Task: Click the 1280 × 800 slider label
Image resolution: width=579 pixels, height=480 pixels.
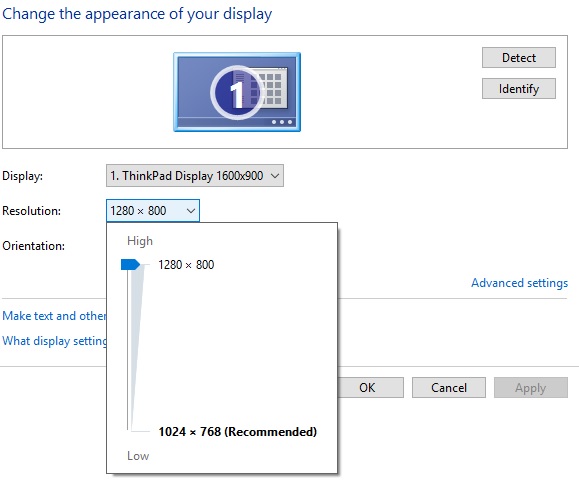Action: point(186,265)
